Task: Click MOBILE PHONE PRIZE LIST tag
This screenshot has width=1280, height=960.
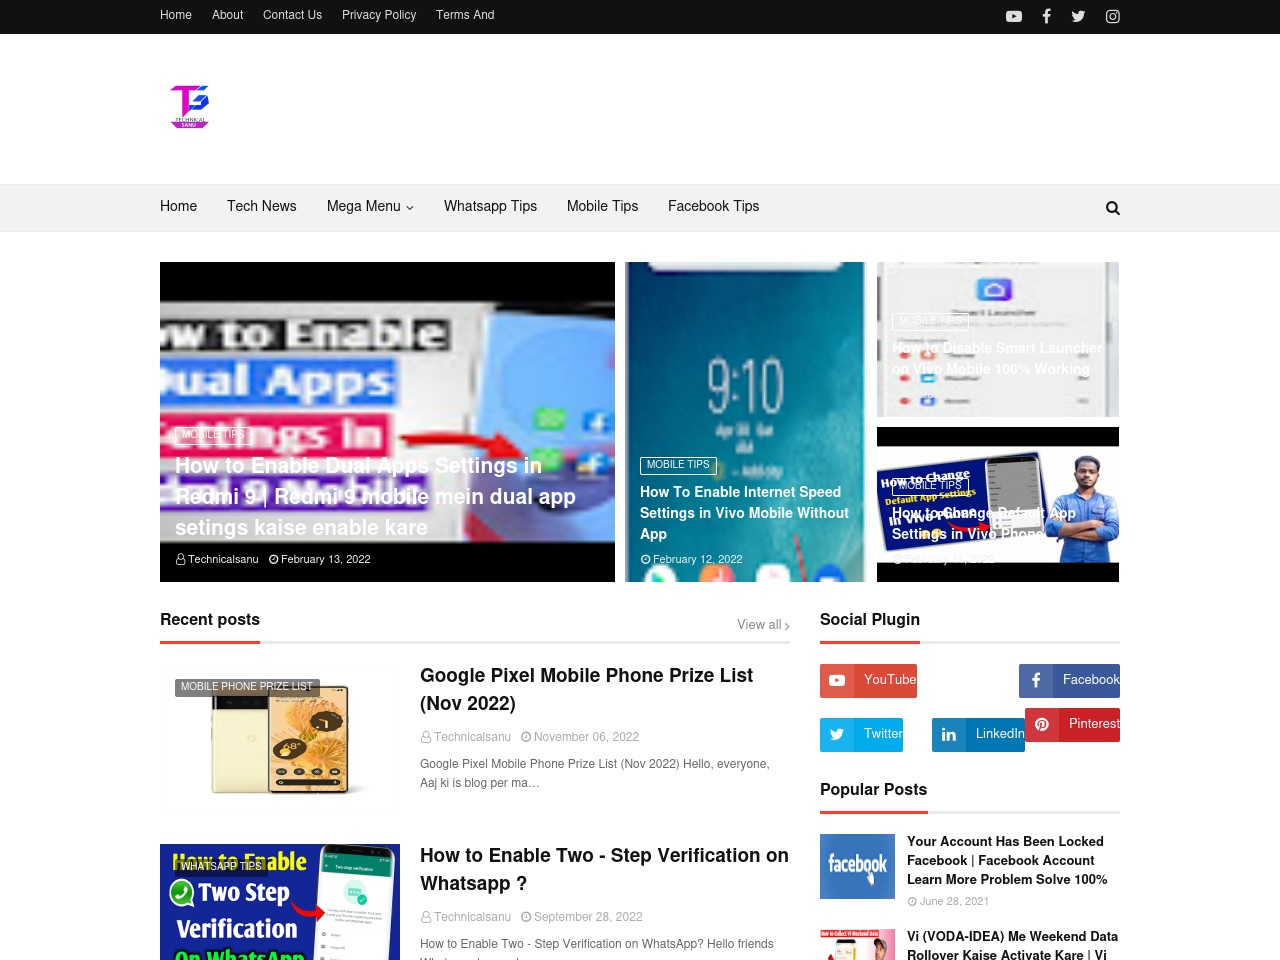Action: 247,687
